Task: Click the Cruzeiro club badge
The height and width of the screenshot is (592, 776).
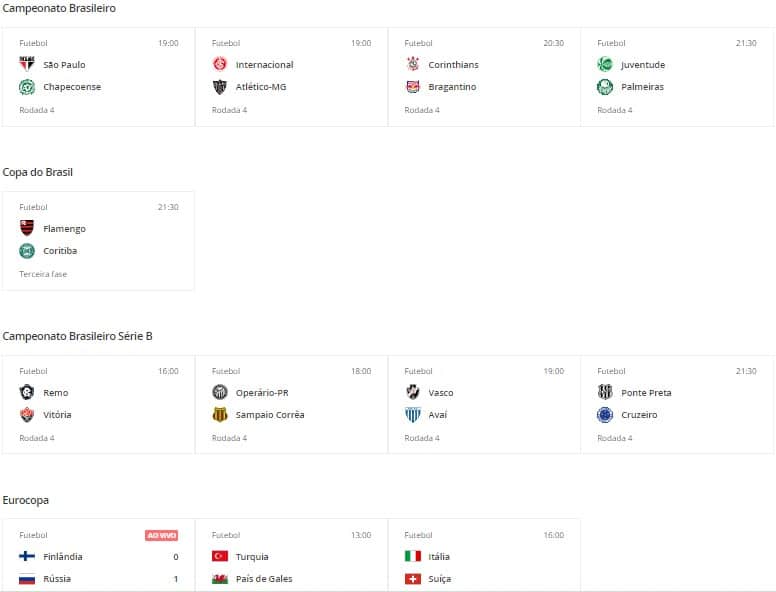Action: pos(605,415)
